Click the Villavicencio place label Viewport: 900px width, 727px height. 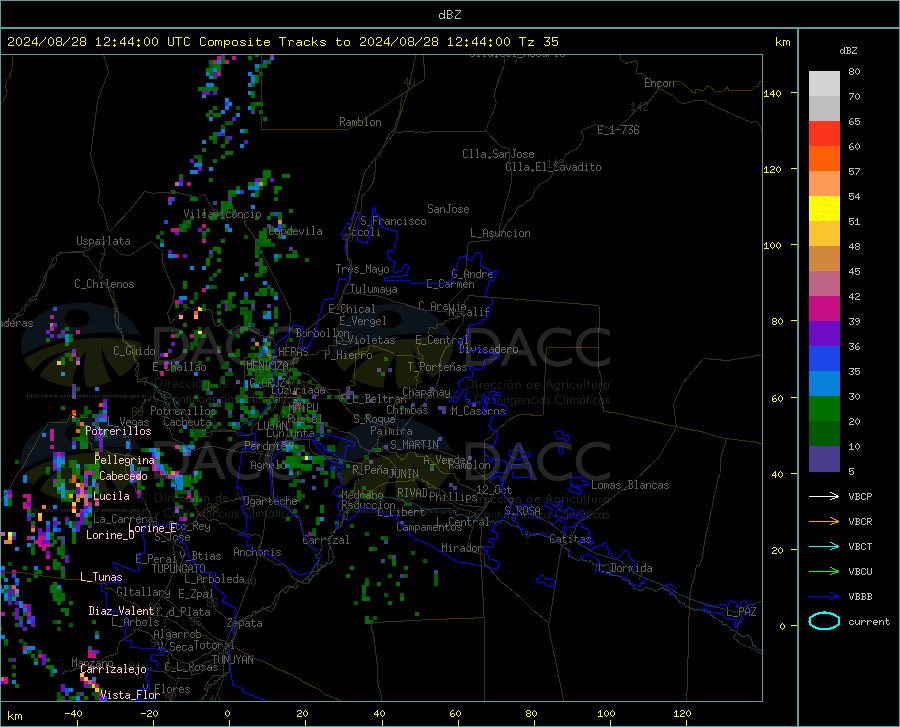222,214
